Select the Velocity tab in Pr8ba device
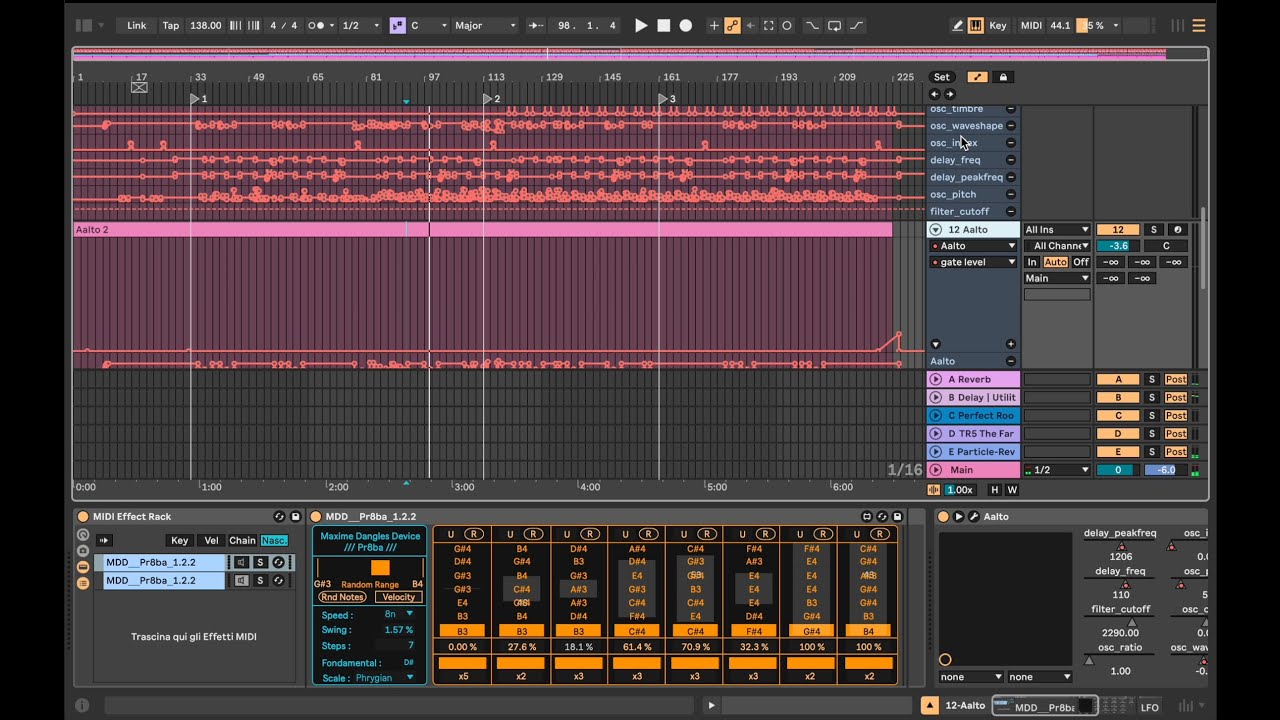This screenshot has width=1280, height=720. click(x=398, y=597)
